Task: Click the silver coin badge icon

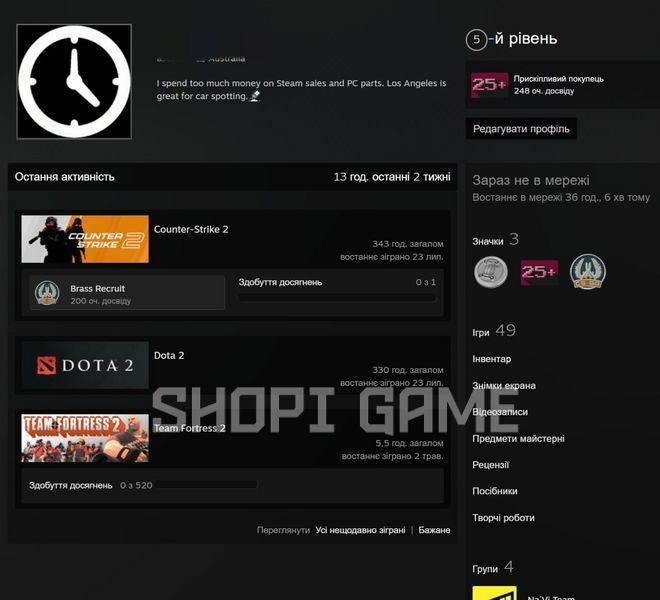Action: click(491, 272)
